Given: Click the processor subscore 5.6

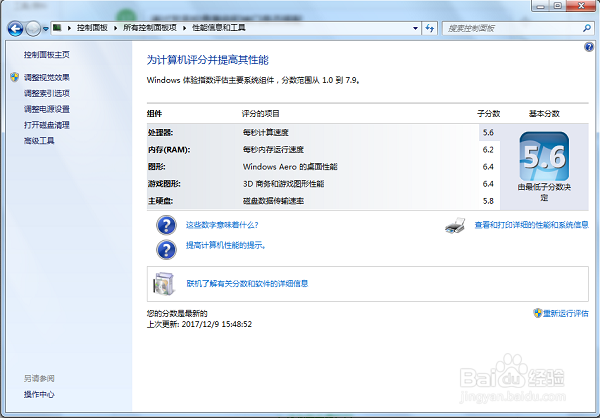Looking at the screenshot, I should tap(488, 132).
